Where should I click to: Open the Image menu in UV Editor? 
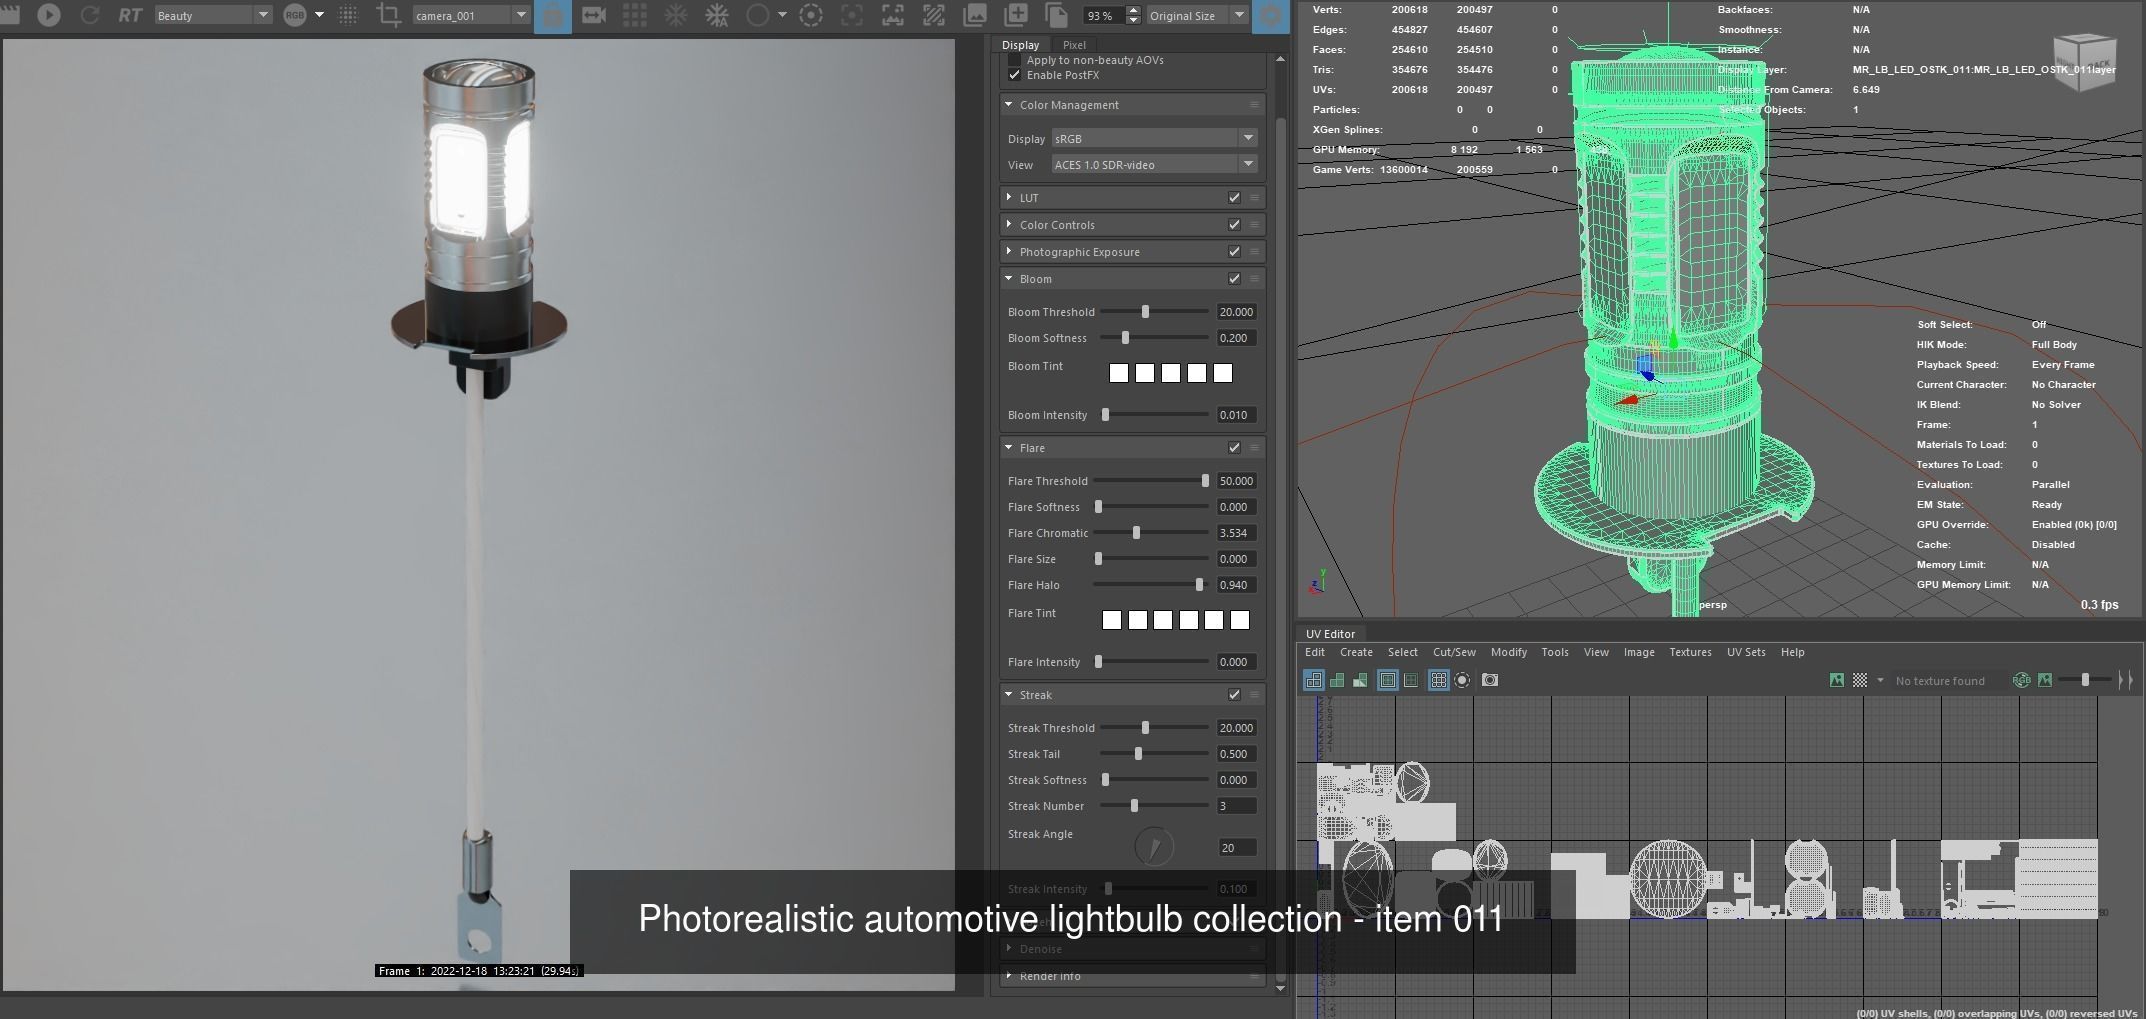point(1638,652)
